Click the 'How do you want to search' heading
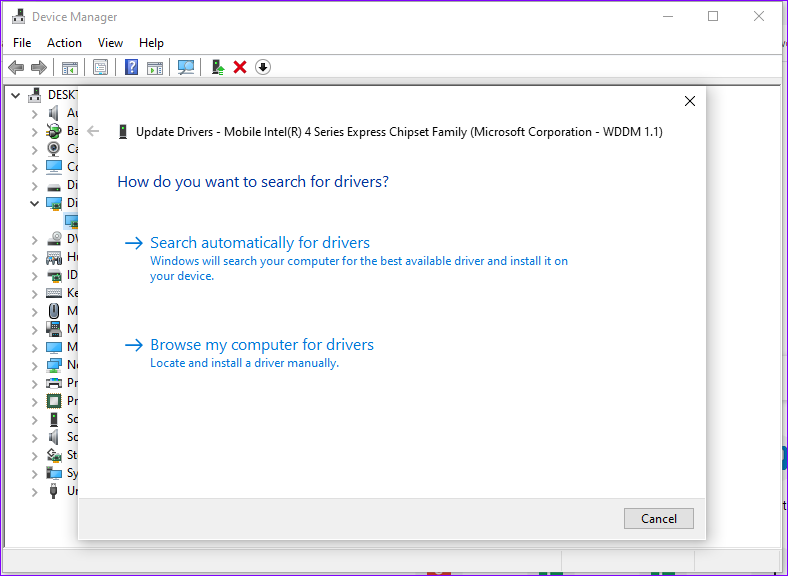This screenshot has width=788, height=576. point(253,181)
